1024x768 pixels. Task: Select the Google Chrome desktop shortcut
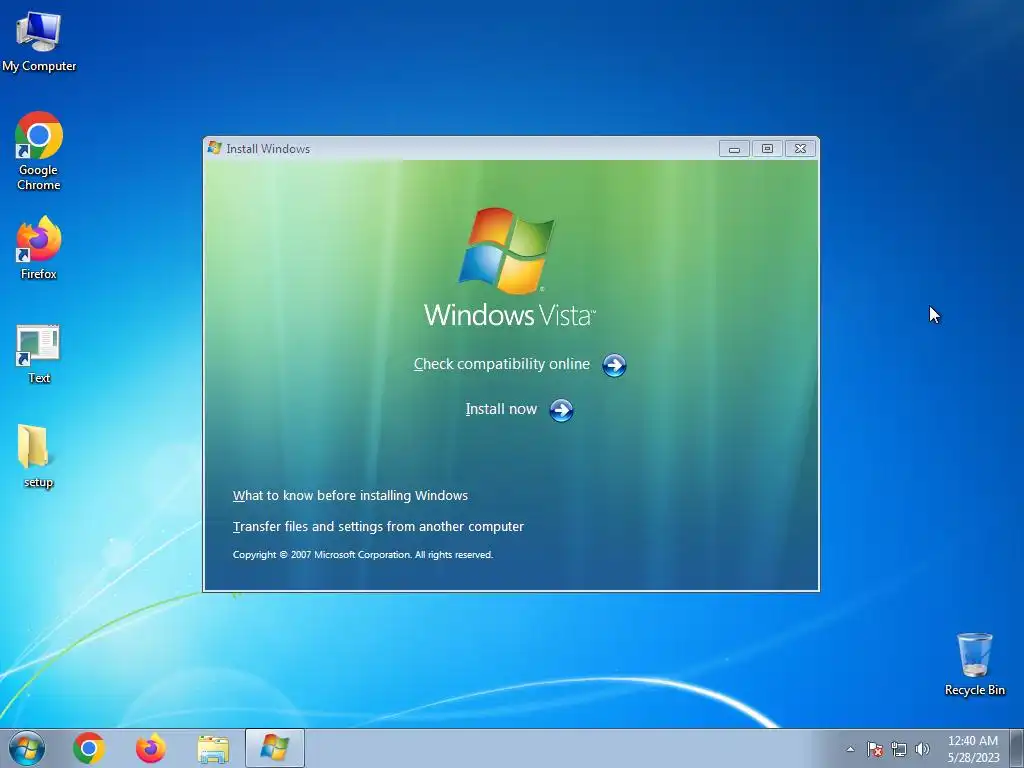point(39,150)
